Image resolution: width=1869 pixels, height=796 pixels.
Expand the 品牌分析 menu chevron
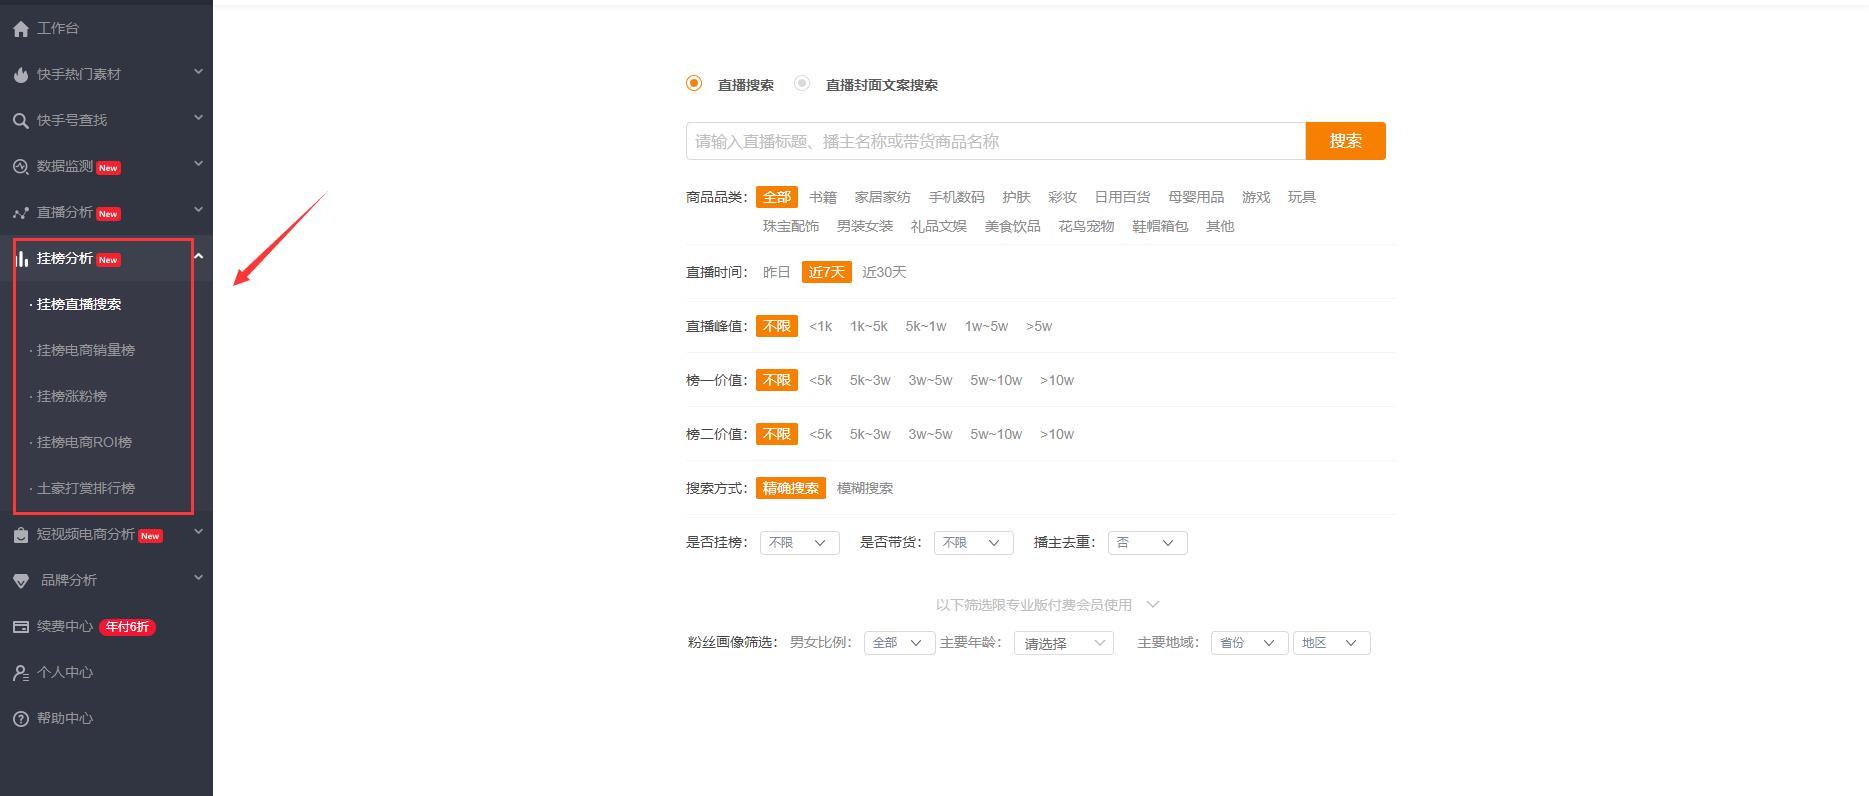point(198,577)
